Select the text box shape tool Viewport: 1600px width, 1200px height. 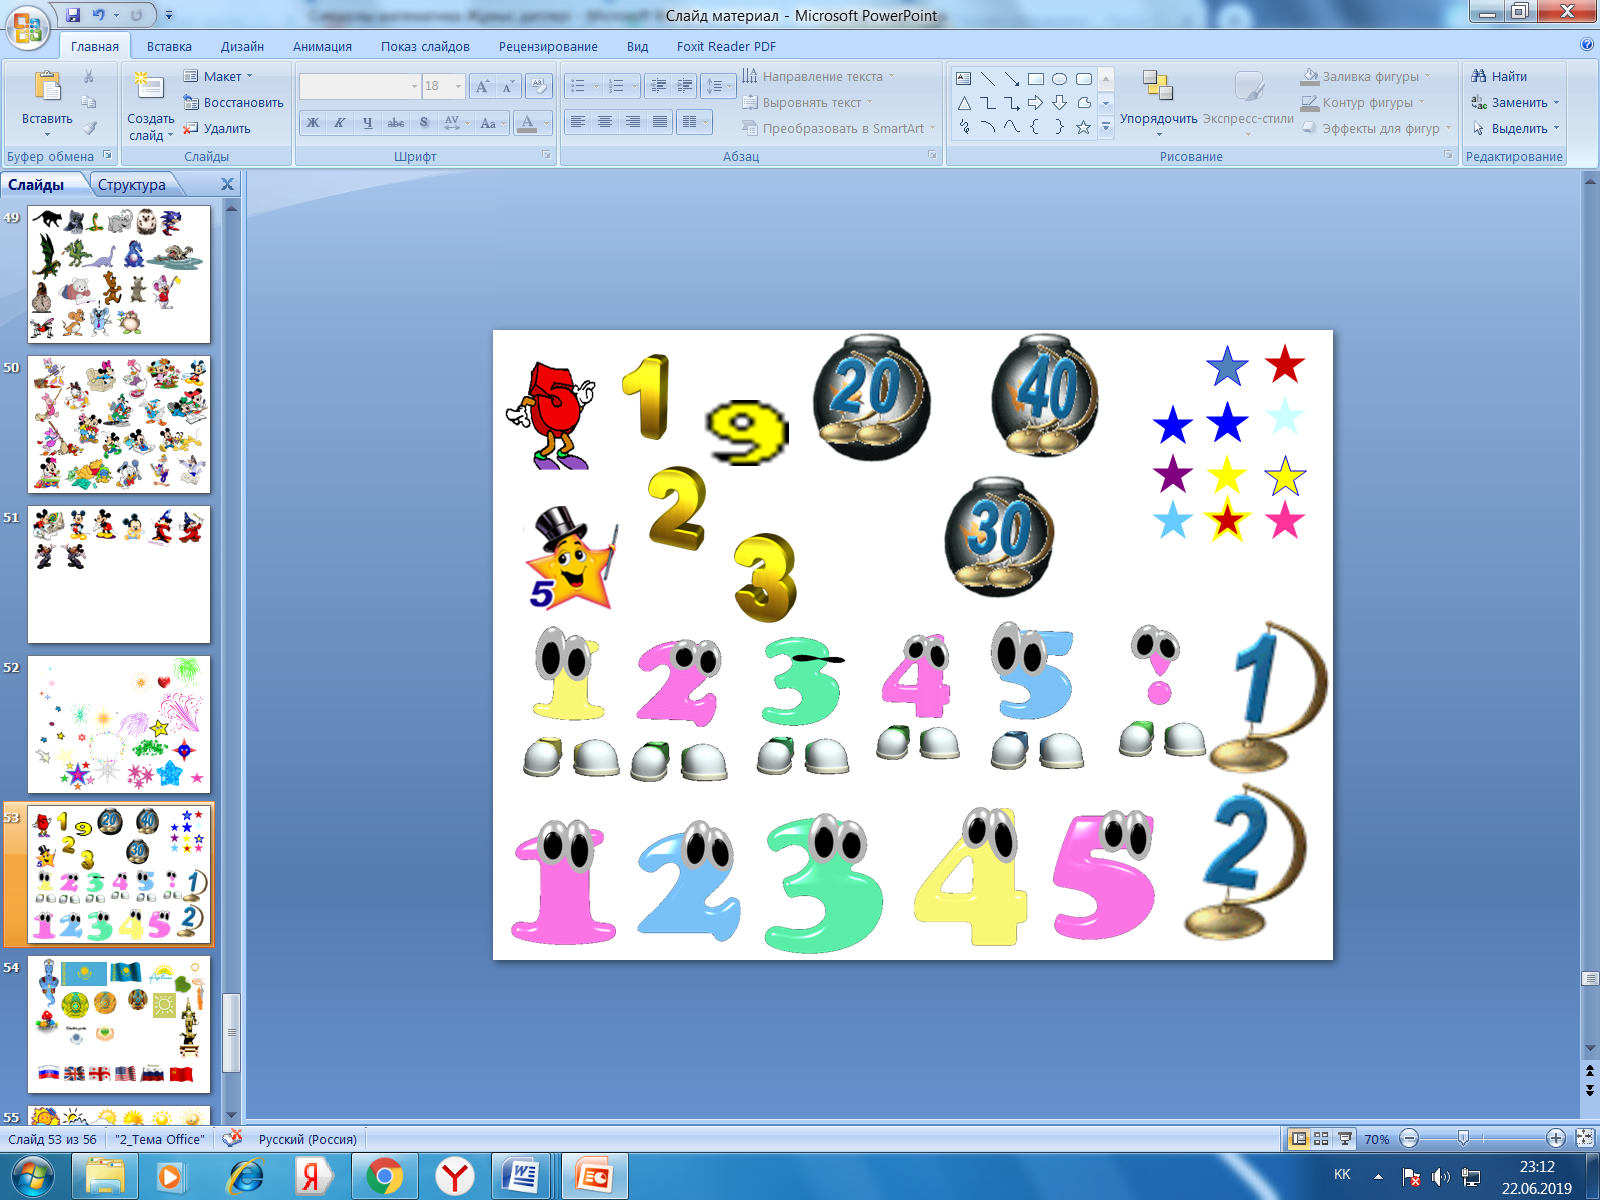point(964,79)
